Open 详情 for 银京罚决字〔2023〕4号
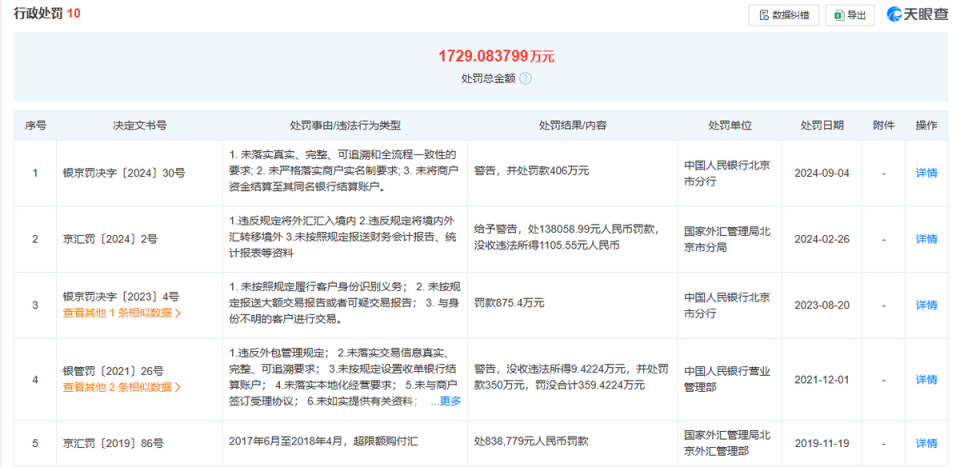960x467 pixels. 926,305
